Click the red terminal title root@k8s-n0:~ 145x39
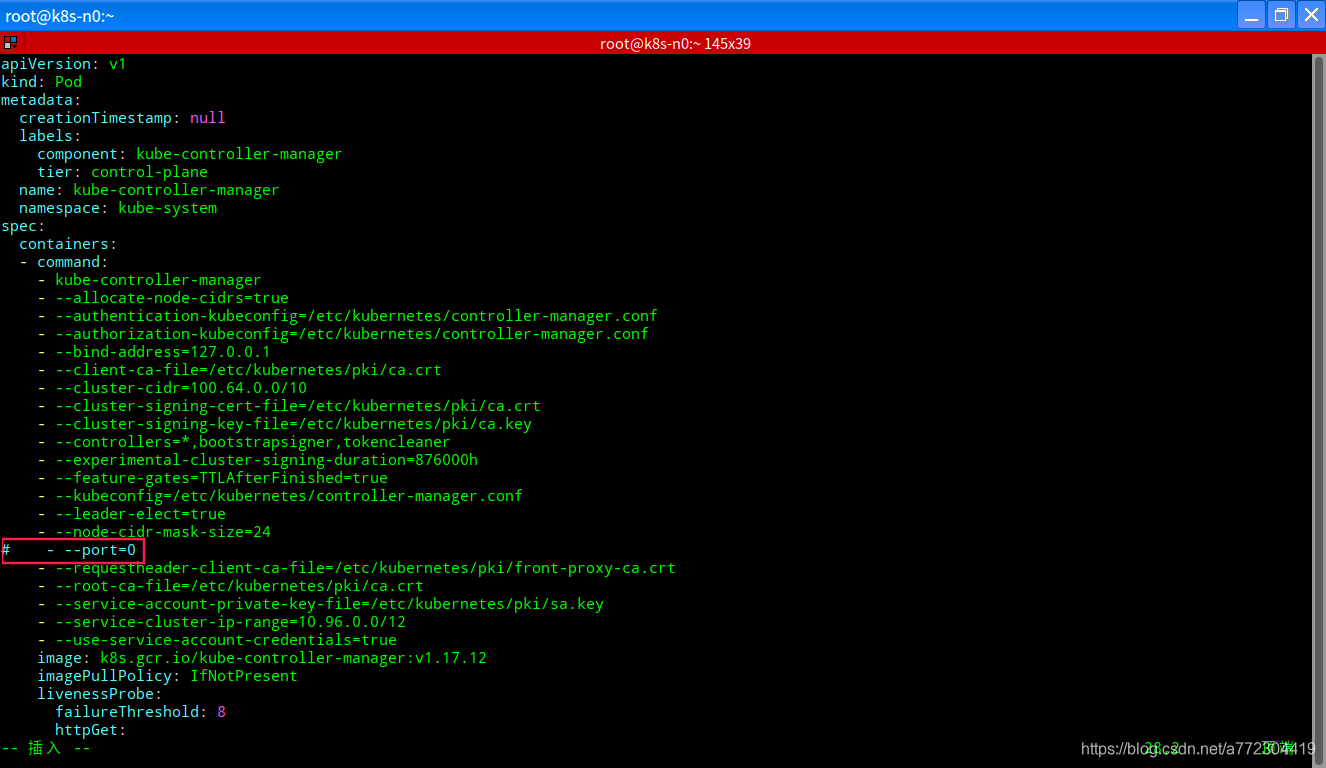Image resolution: width=1326 pixels, height=768 pixels. tap(675, 43)
